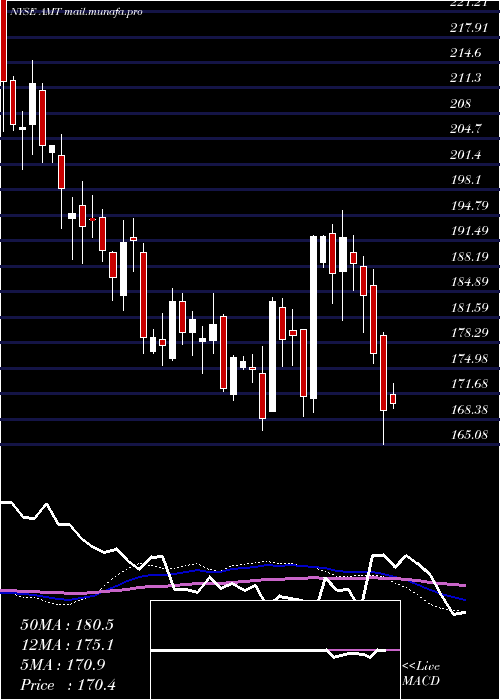500x700 pixels.
Task: Select the 174.98 price axis label
Action: (x=469, y=358)
